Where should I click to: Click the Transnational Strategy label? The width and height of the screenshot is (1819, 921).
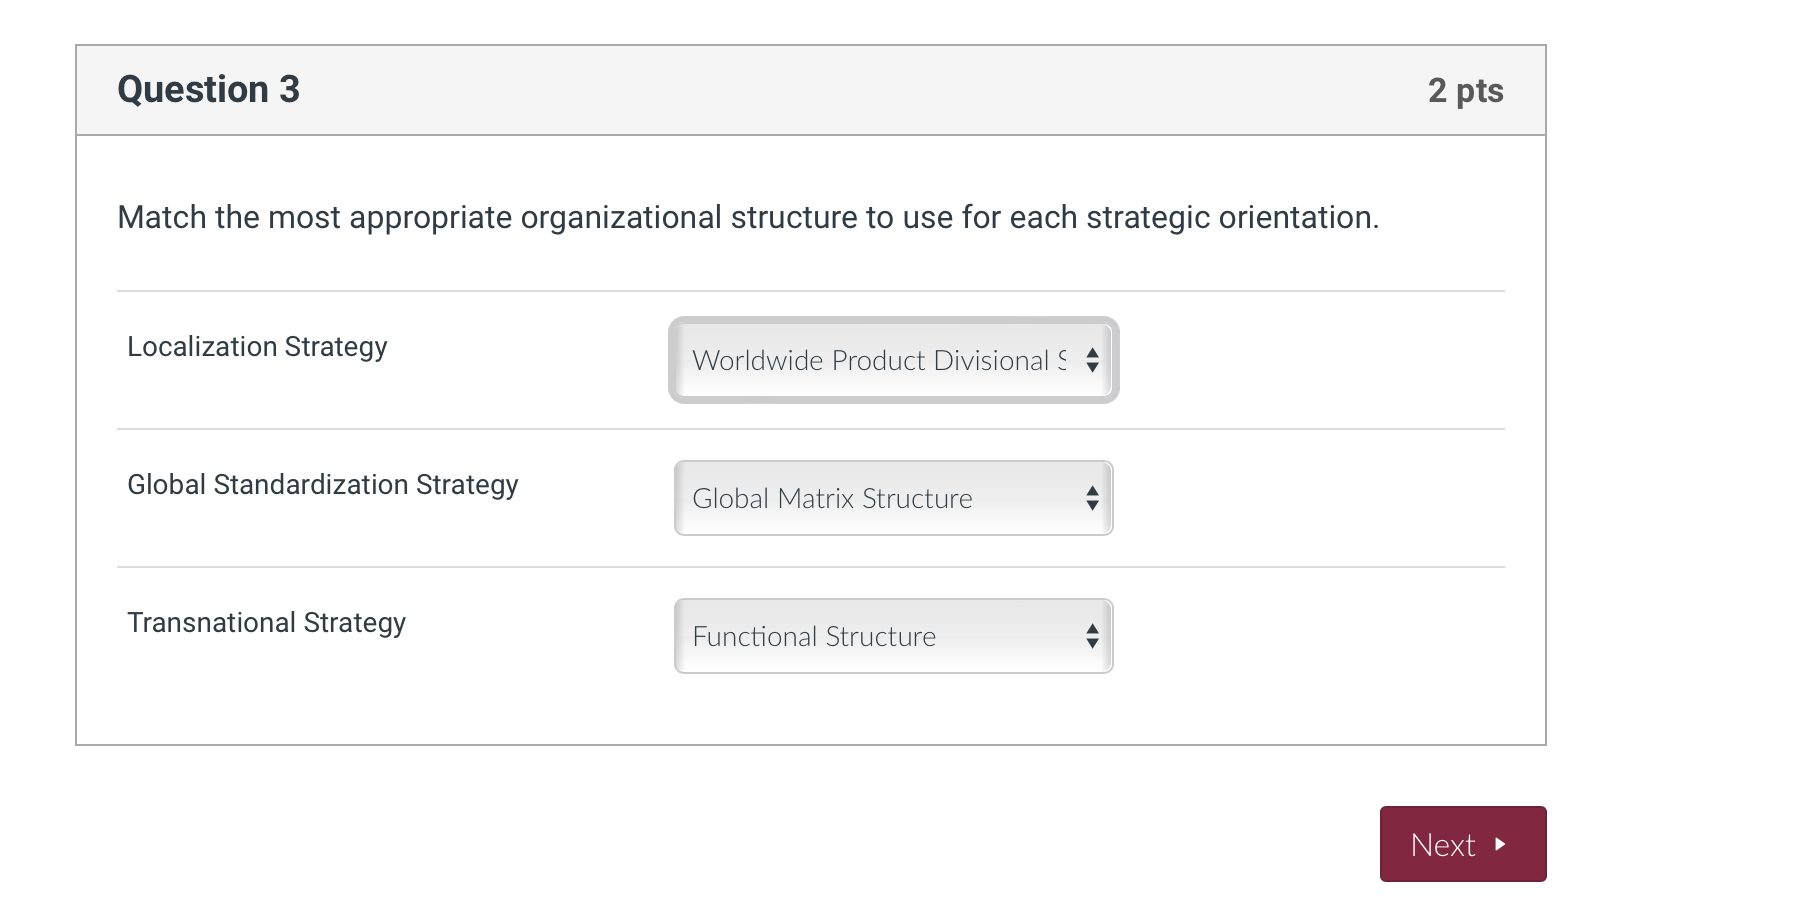[266, 623]
